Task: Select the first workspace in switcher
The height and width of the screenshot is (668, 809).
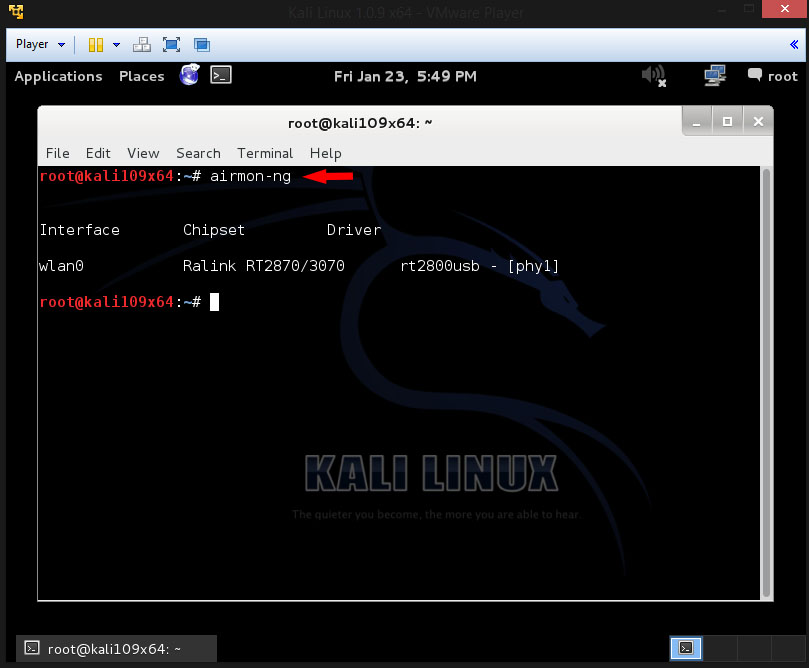Action: pyautogui.click(x=686, y=648)
